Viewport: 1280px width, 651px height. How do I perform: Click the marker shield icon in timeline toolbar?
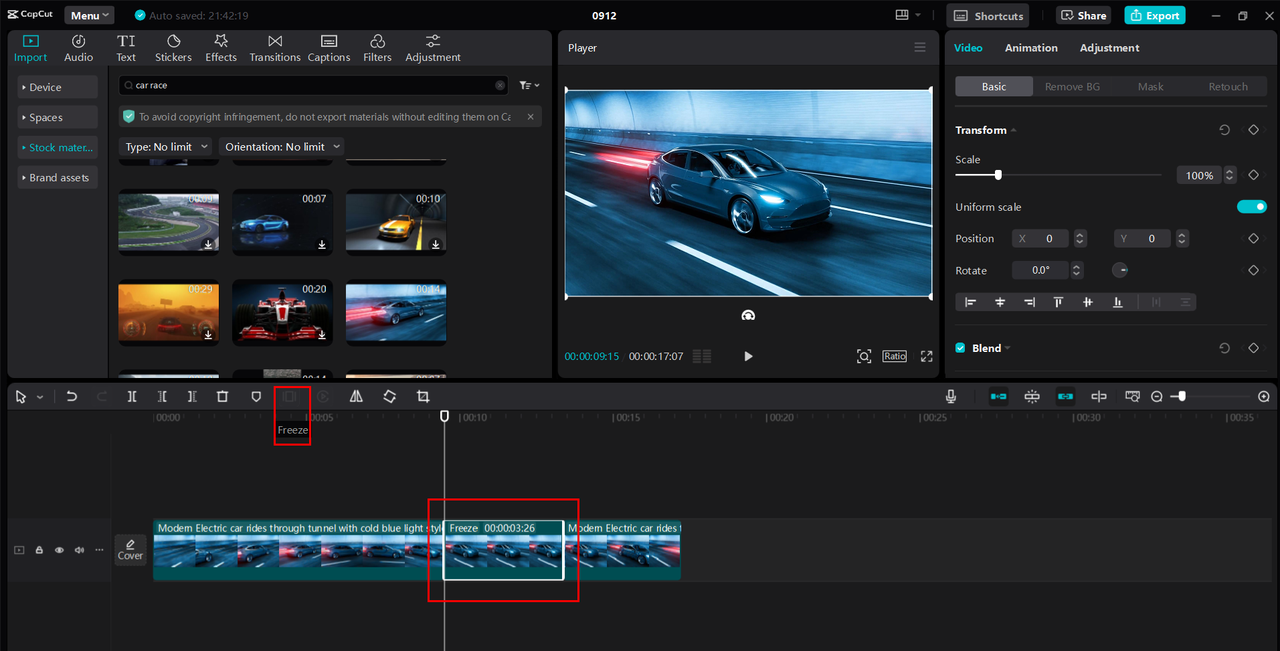[x=256, y=397]
